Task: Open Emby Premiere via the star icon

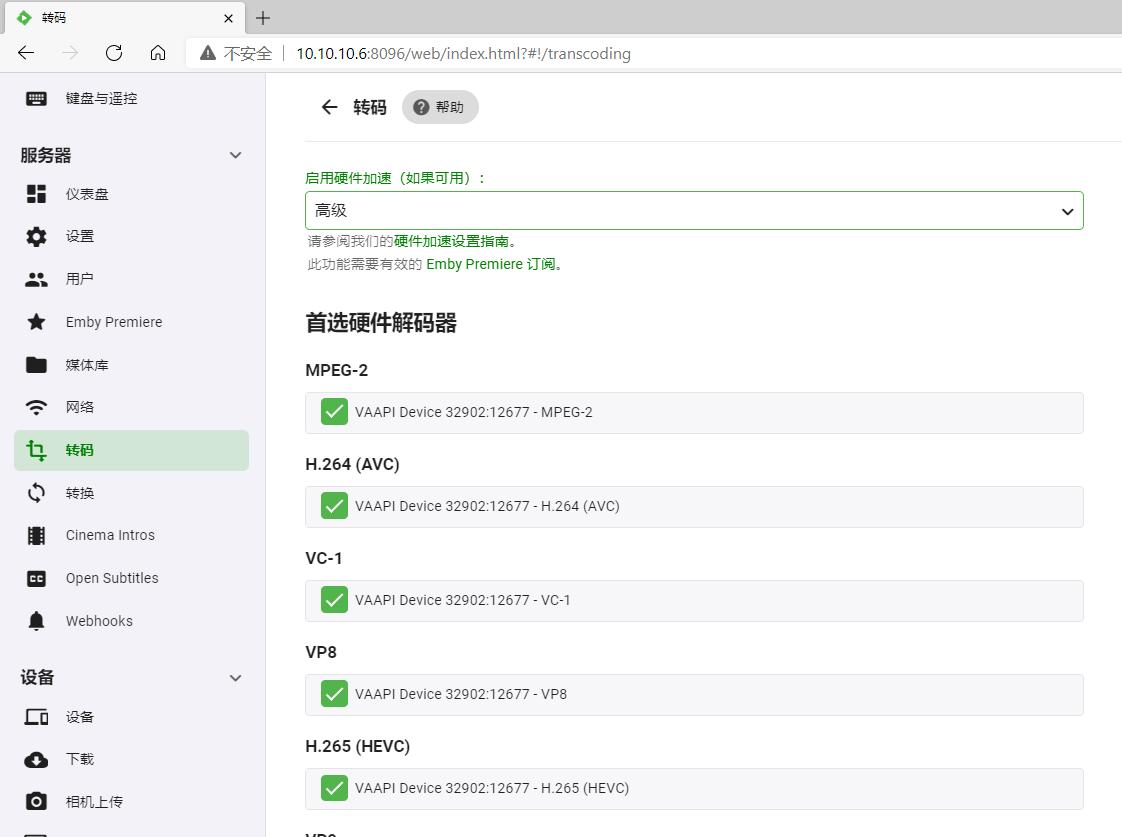Action: click(x=113, y=321)
